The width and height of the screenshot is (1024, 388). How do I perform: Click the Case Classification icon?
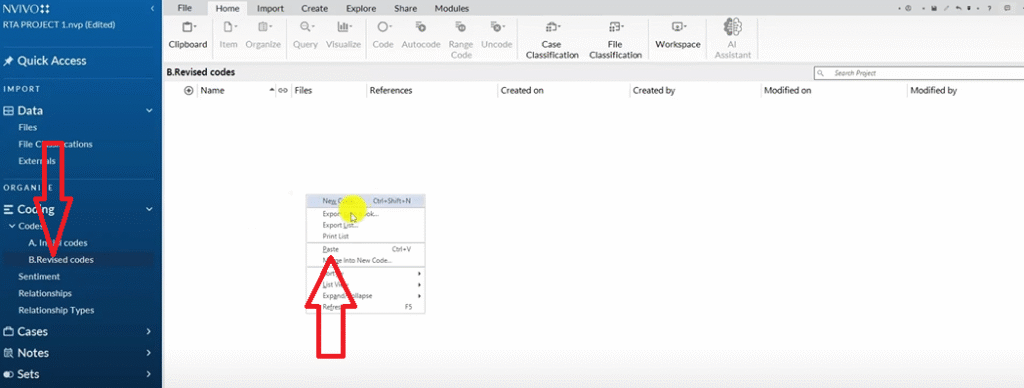pyautogui.click(x=552, y=27)
